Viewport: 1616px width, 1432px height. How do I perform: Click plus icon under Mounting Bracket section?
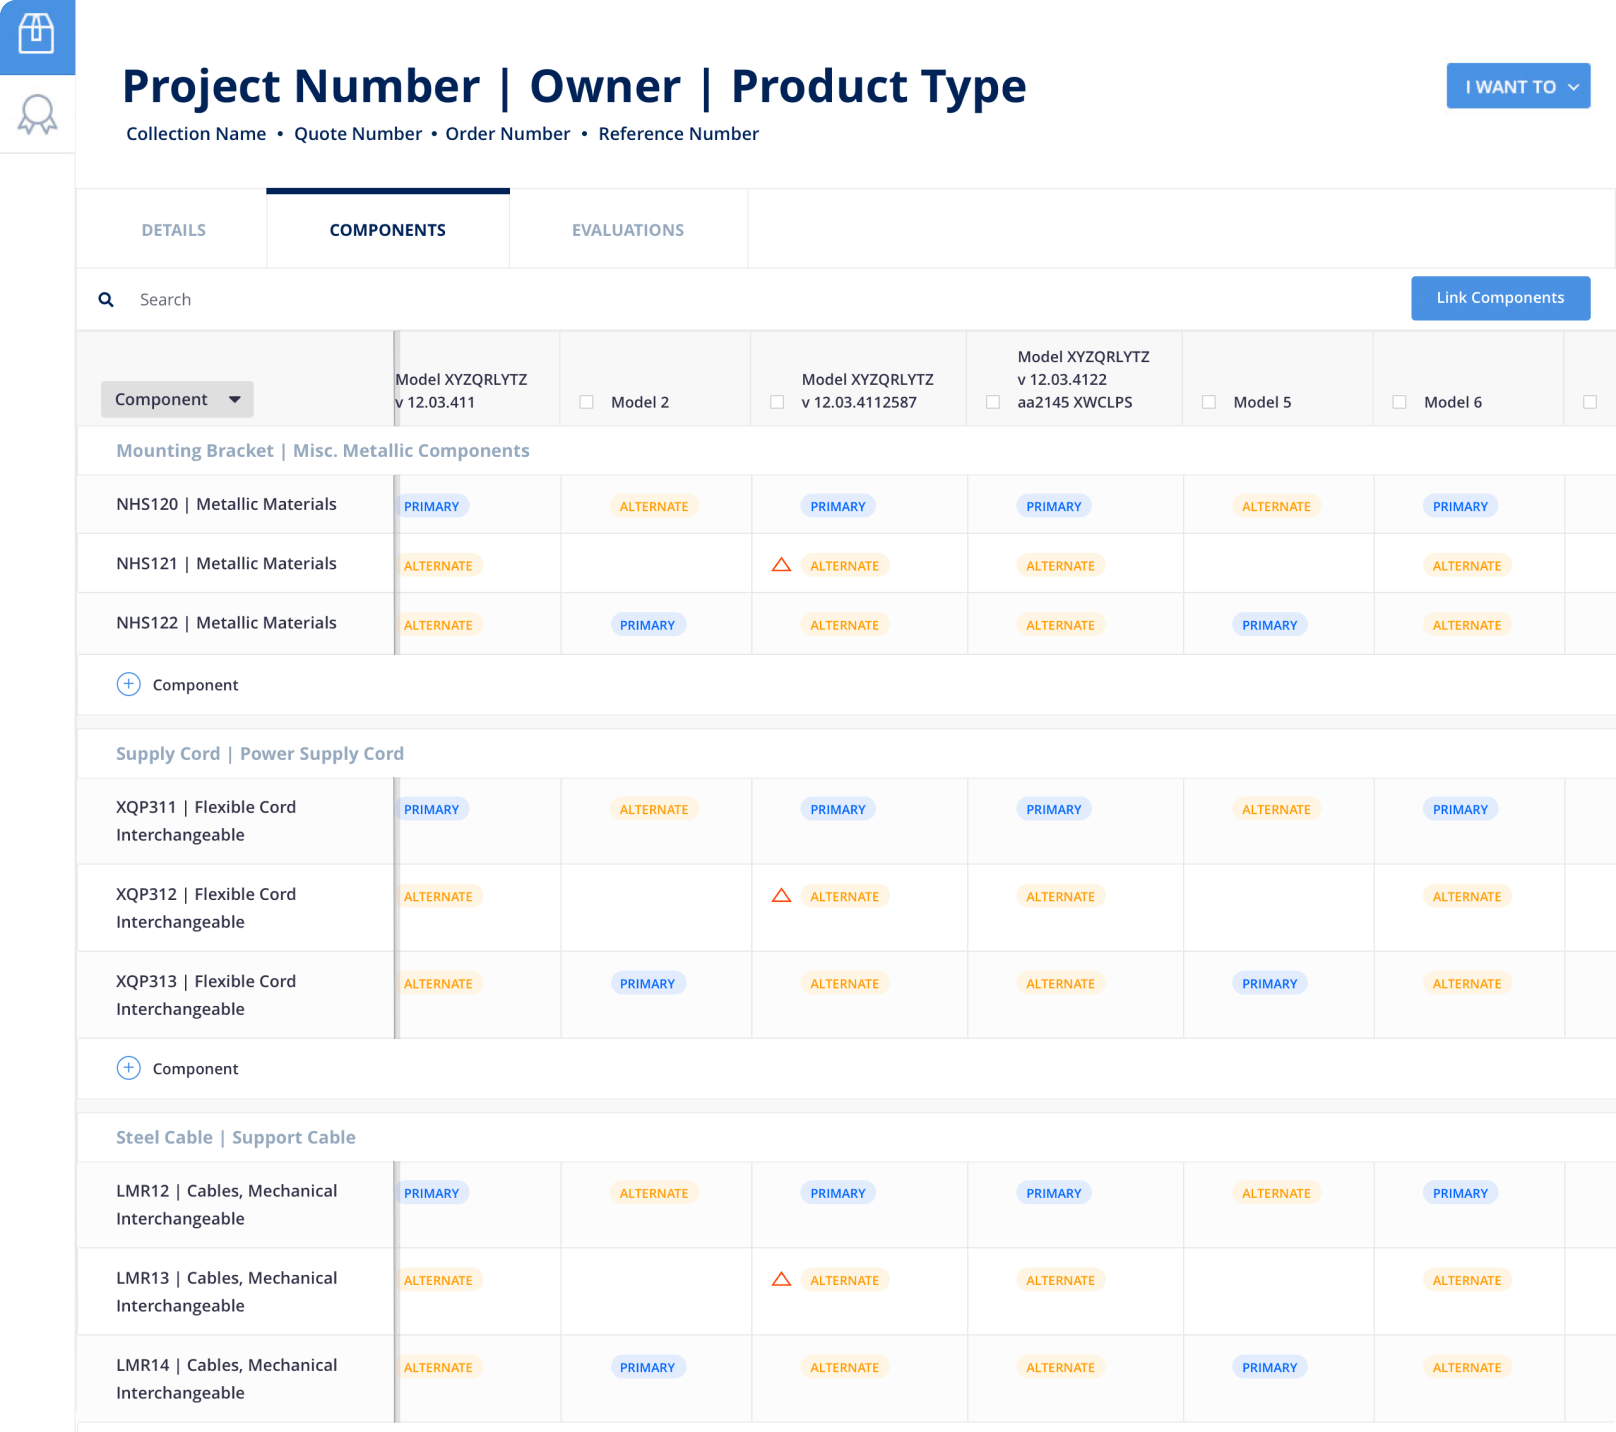pos(129,684)
